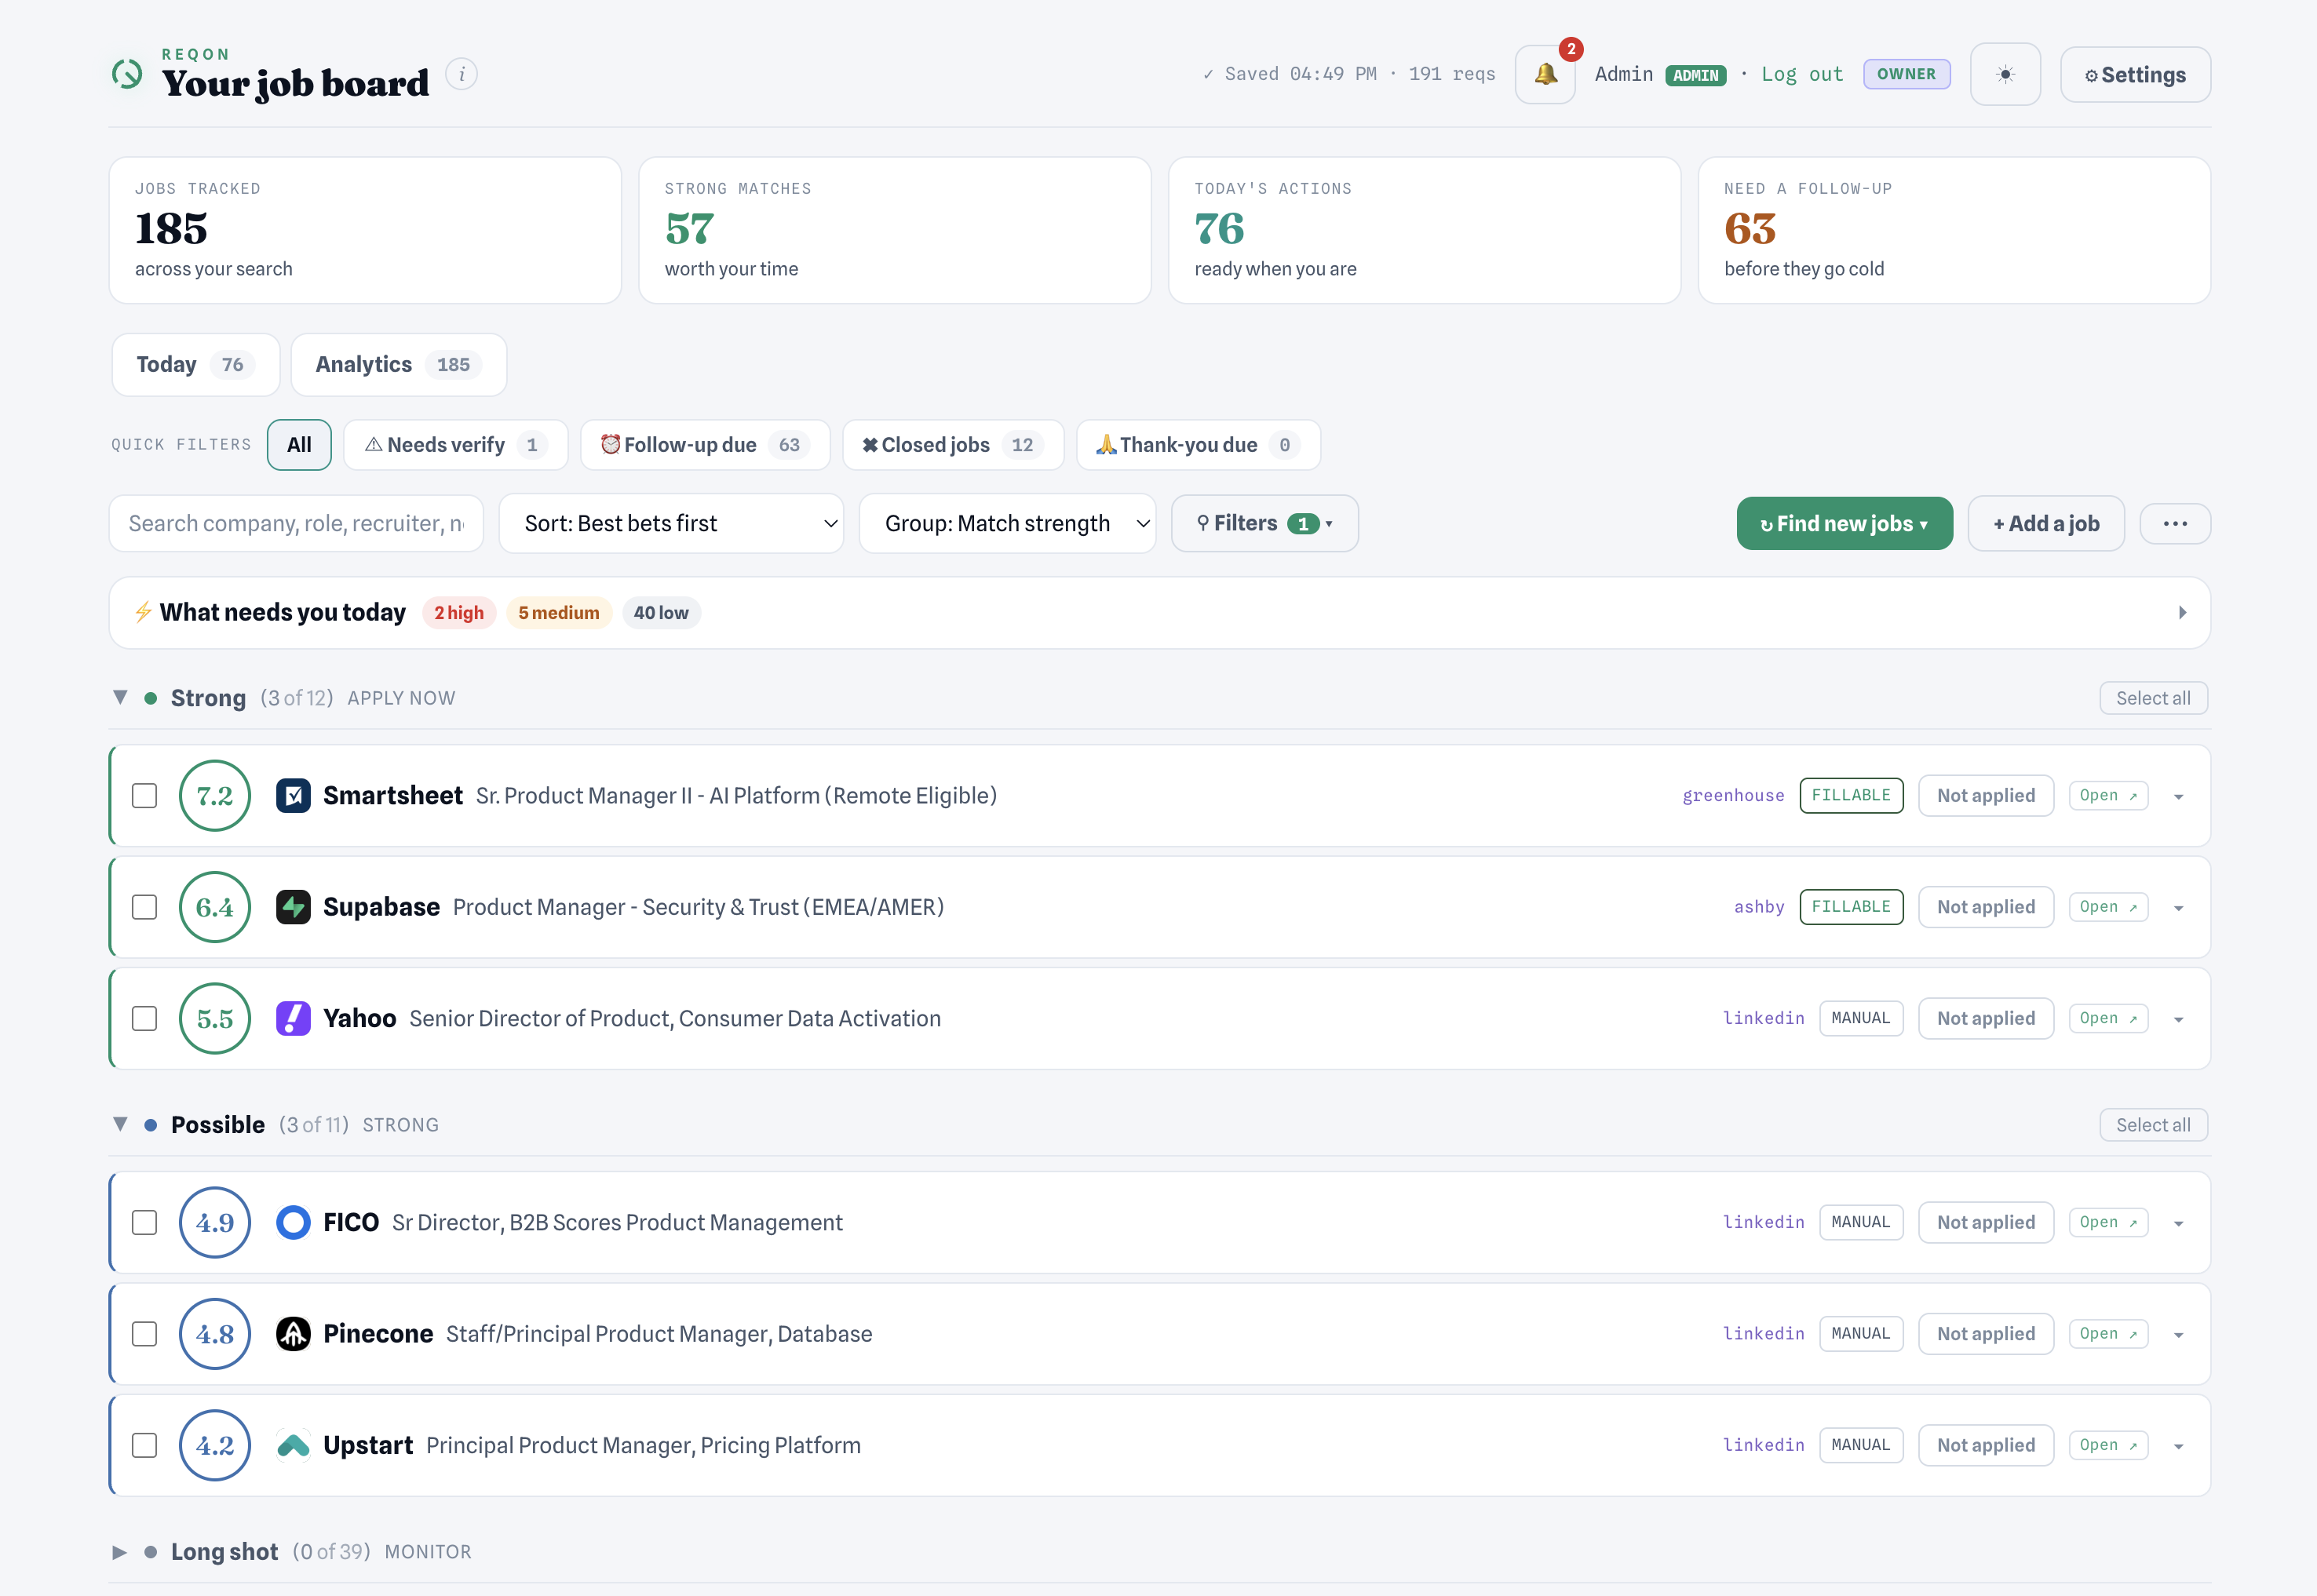Expand the Smartsheet row details arrow
The image size is (2317, 1596).
tap(2178, 797)
